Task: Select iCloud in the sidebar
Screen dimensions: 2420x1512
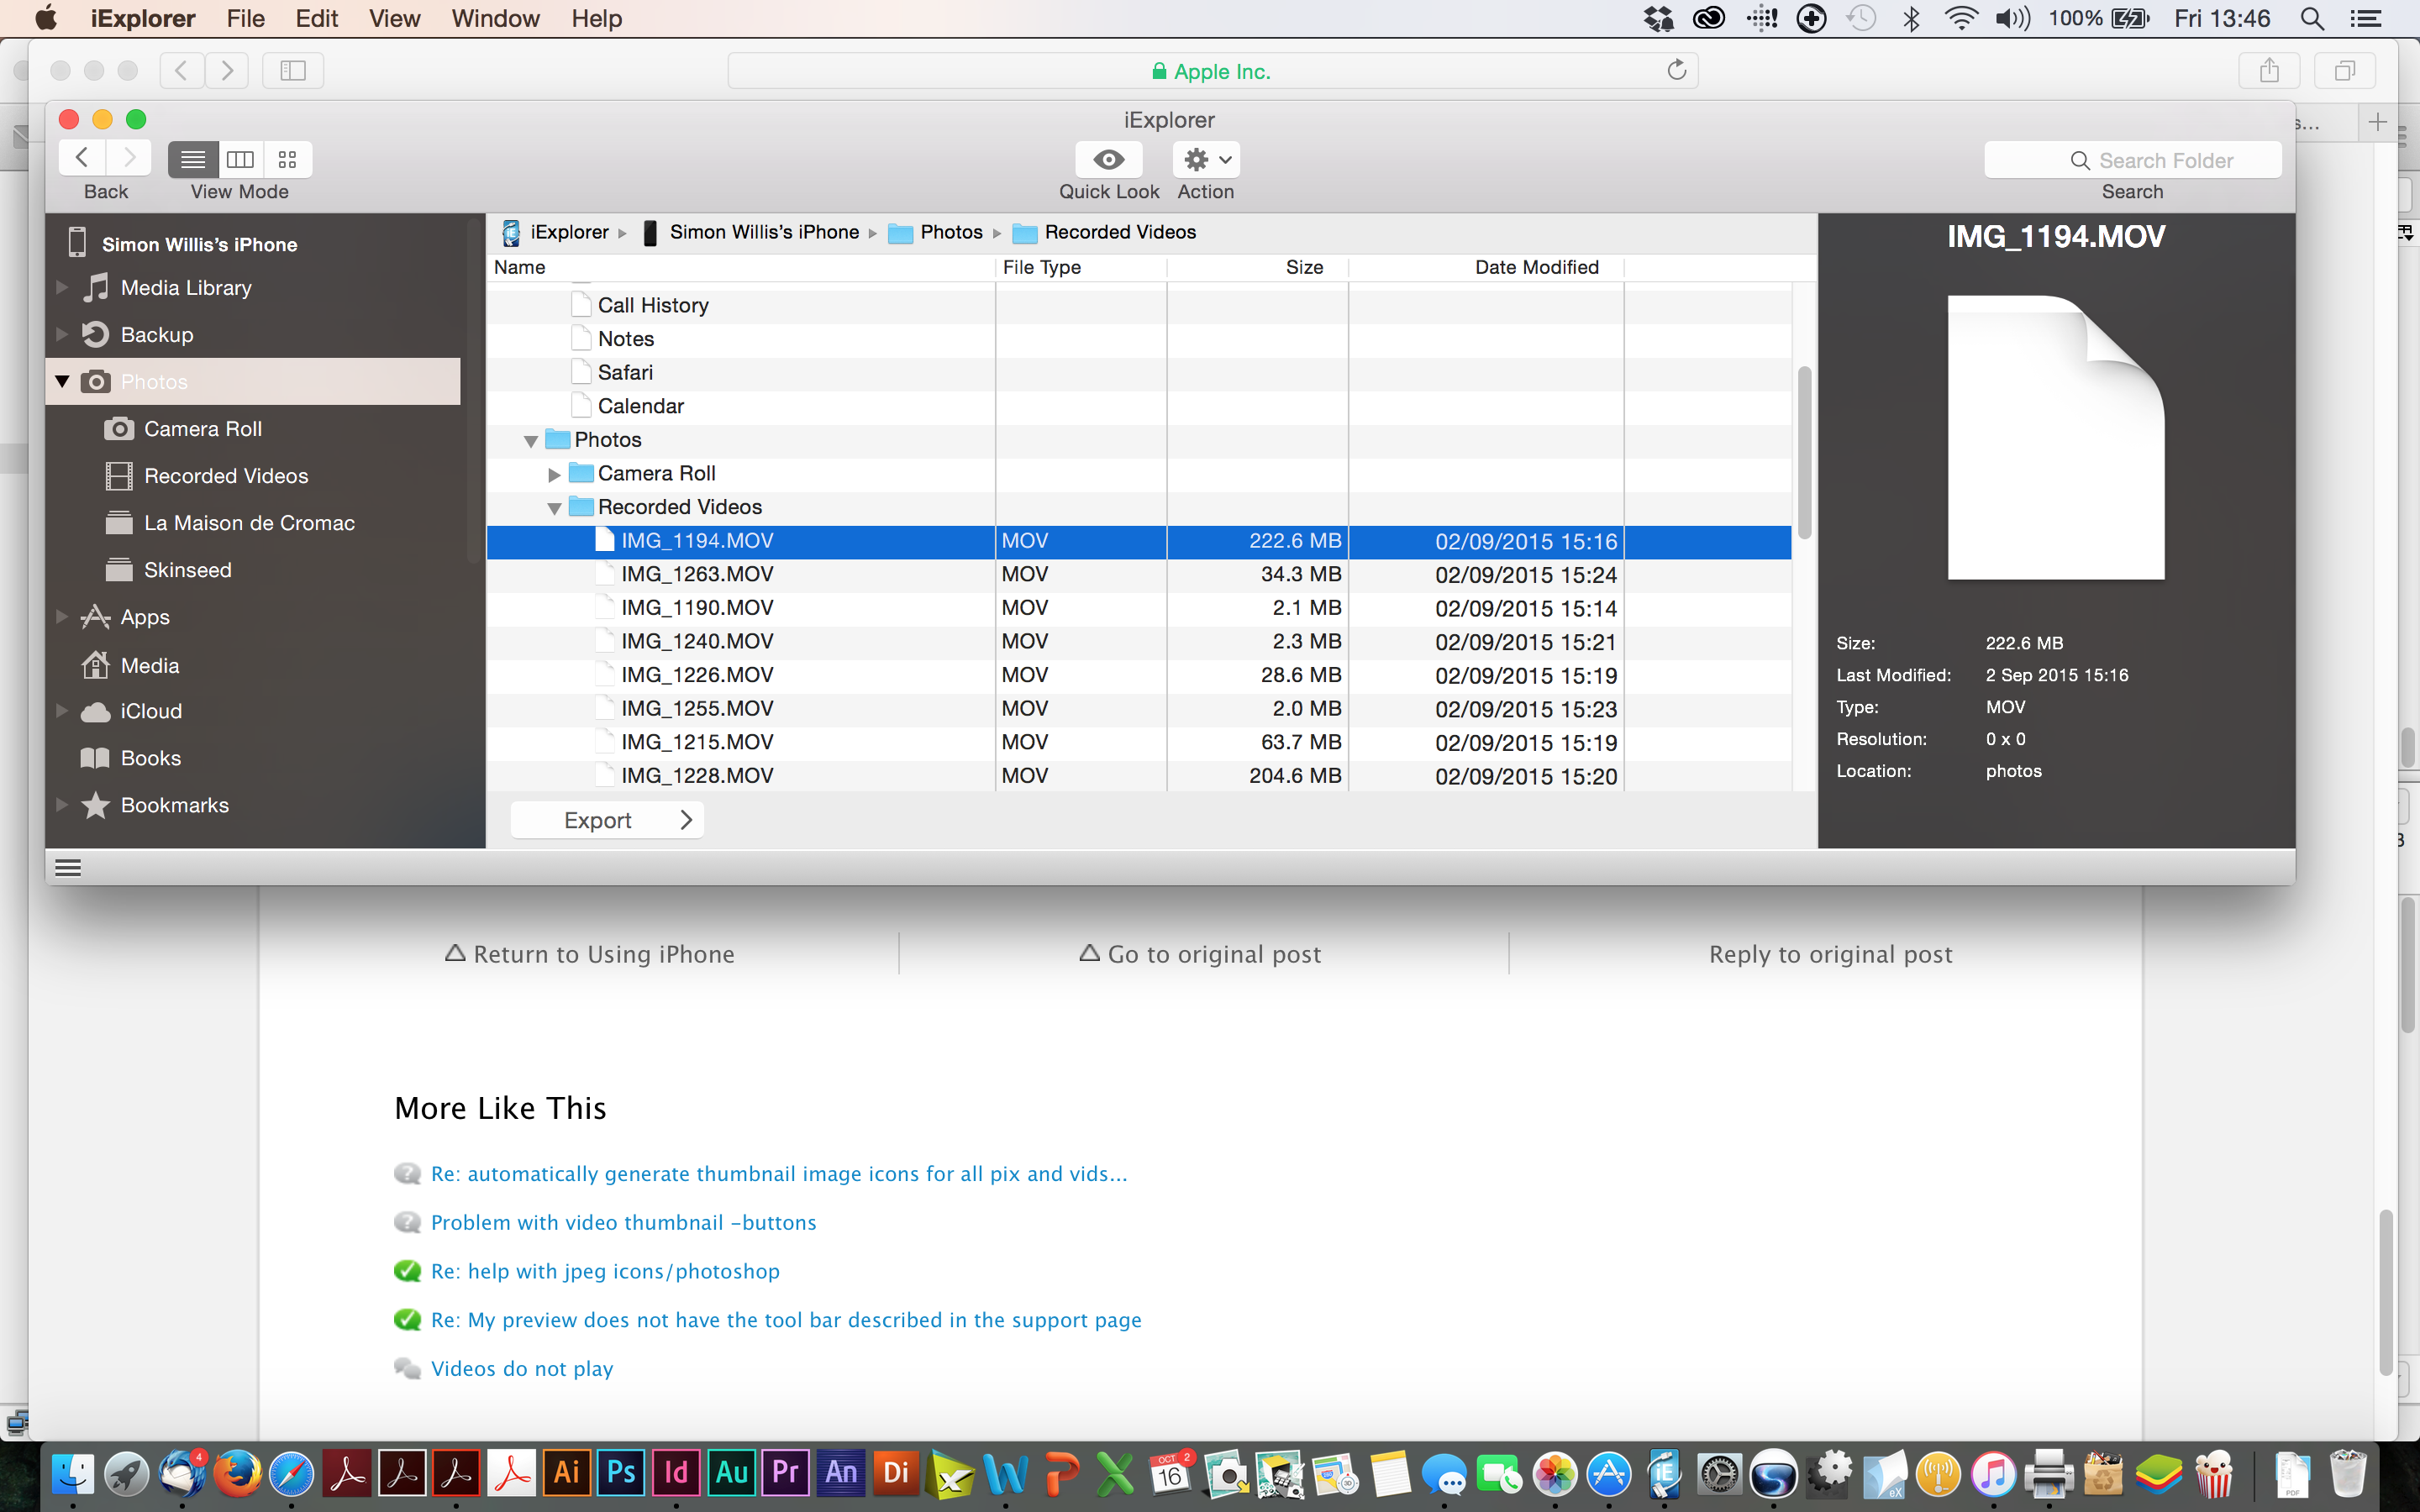Action: [151, 711]
